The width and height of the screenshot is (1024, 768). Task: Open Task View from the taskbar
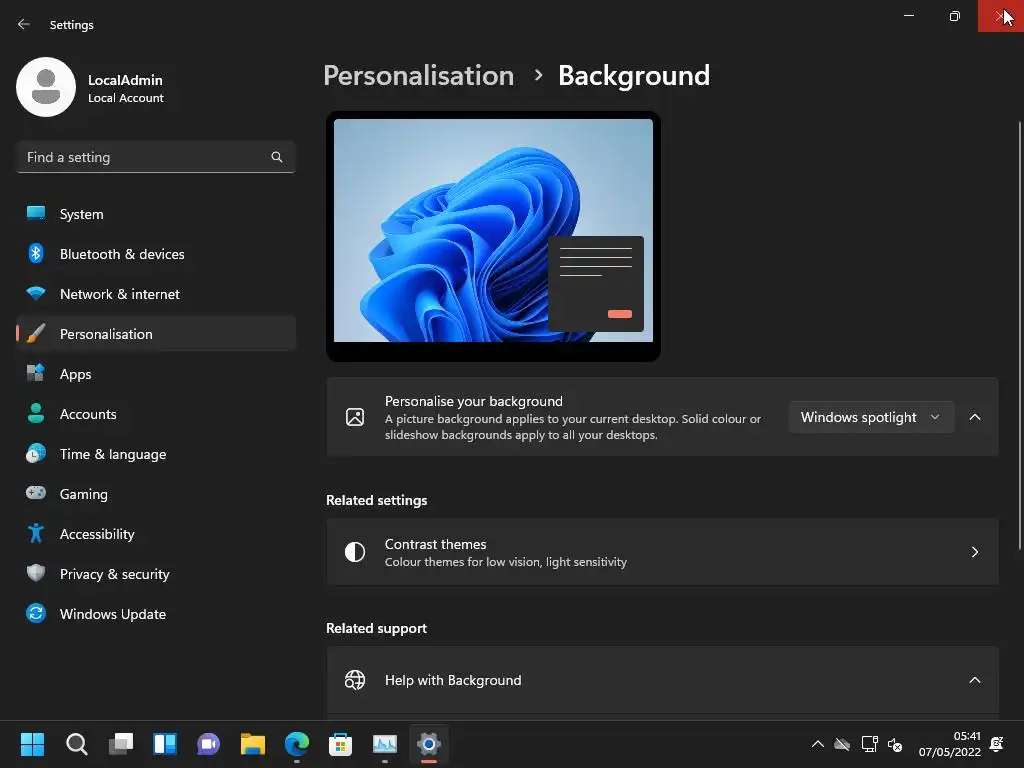pyautogui.click(x=121, y=744)
